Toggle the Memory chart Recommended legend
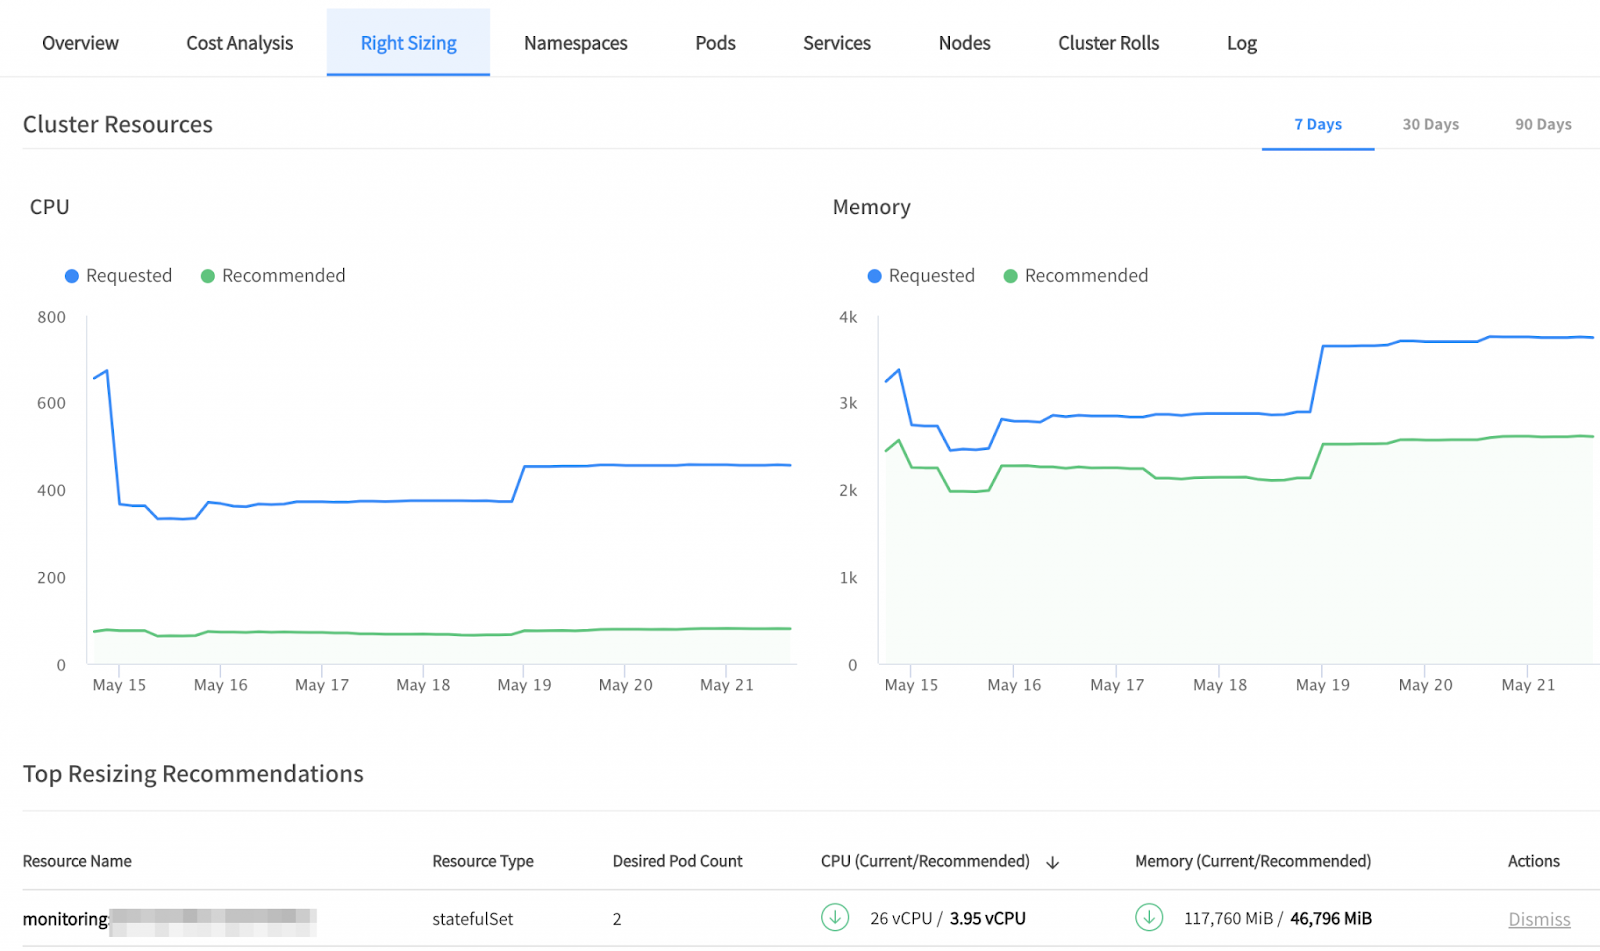This screenshot has width=1600, height=951. pos(1076,276)
